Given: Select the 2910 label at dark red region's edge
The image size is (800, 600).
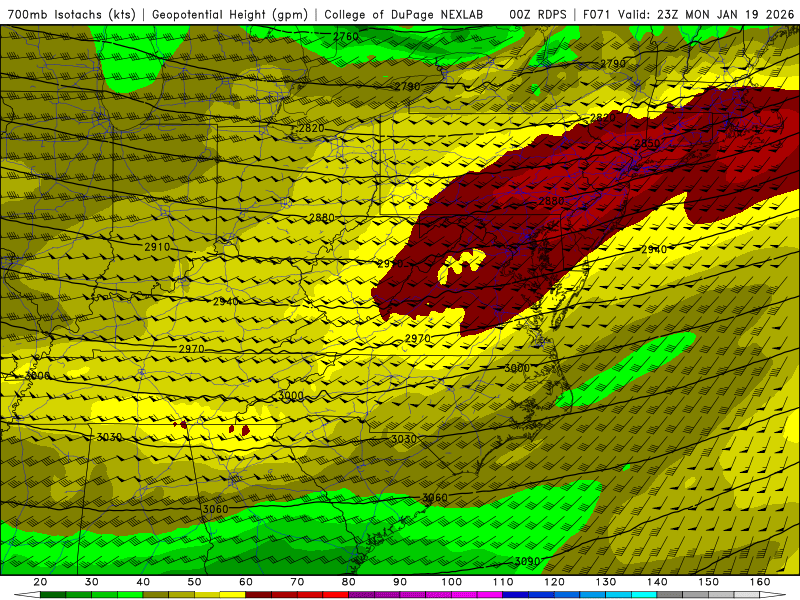Looking at the screenshot, I should (x=390, y=264).
